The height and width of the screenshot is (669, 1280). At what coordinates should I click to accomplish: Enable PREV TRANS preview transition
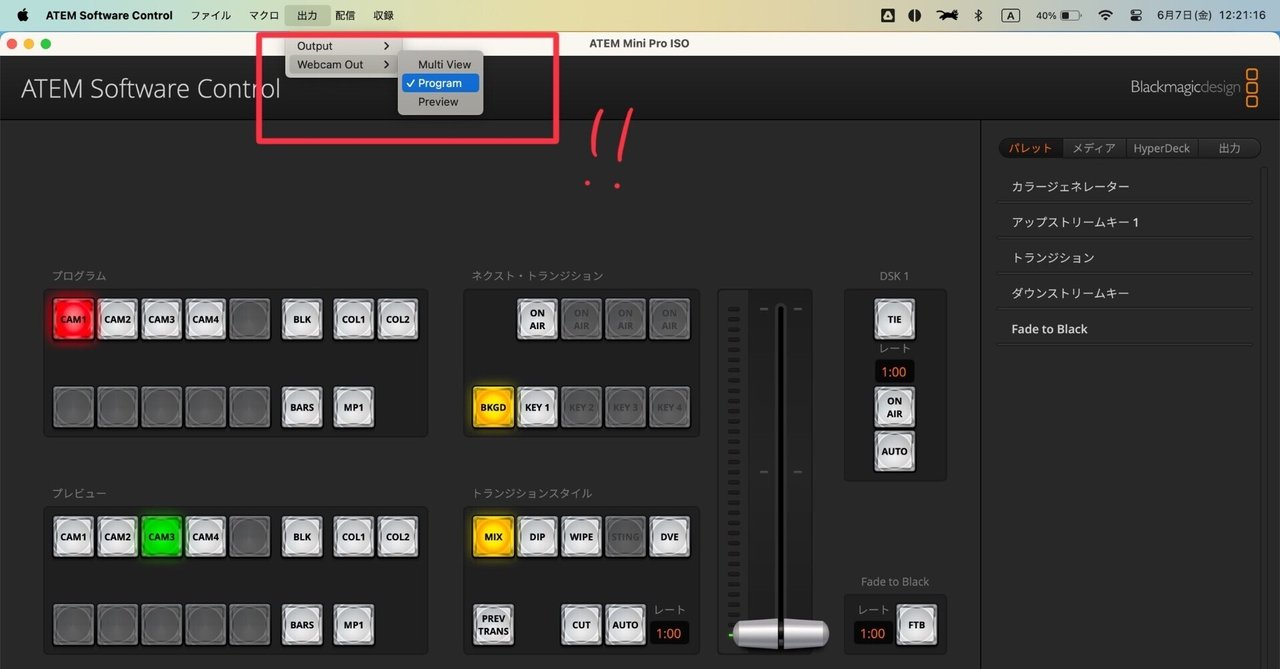493,624
